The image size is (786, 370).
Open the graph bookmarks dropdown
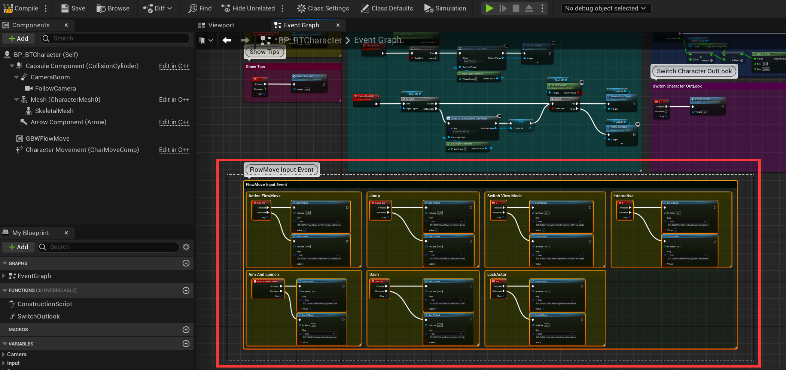click(x=206, y=40)
